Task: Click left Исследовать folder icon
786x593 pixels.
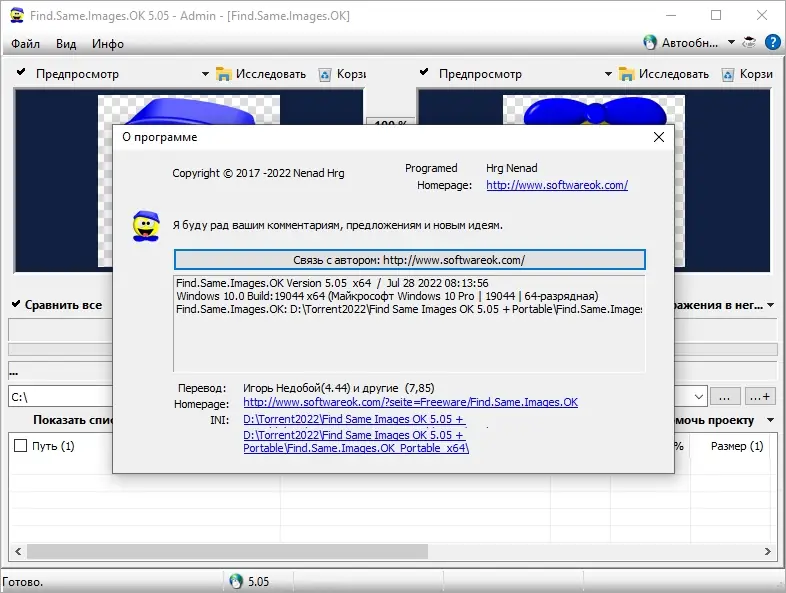Action: (x=223, y=74)
